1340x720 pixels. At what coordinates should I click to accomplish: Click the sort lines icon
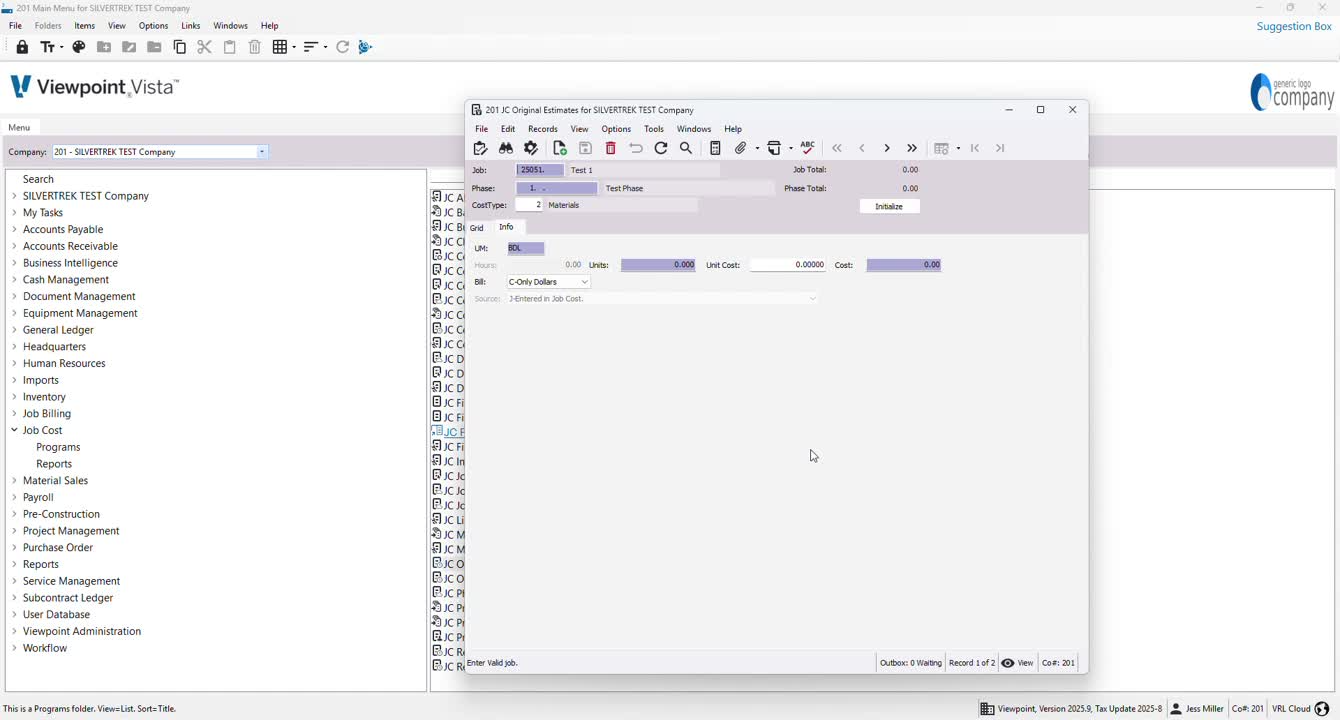(311, 47)
